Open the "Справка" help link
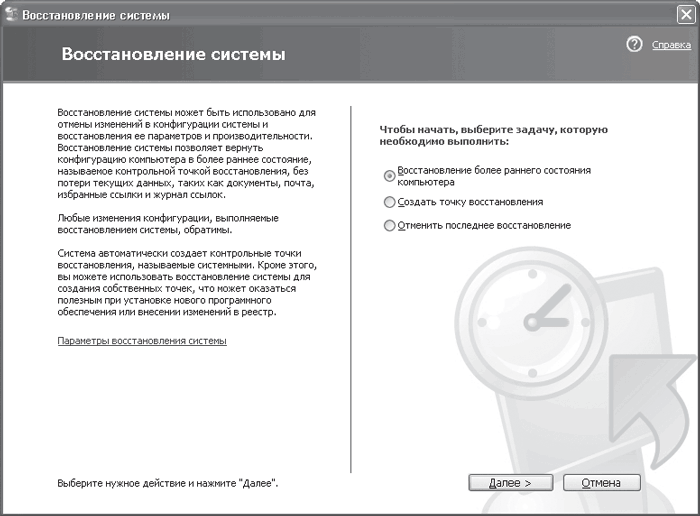700x516 pixels. 671,45
